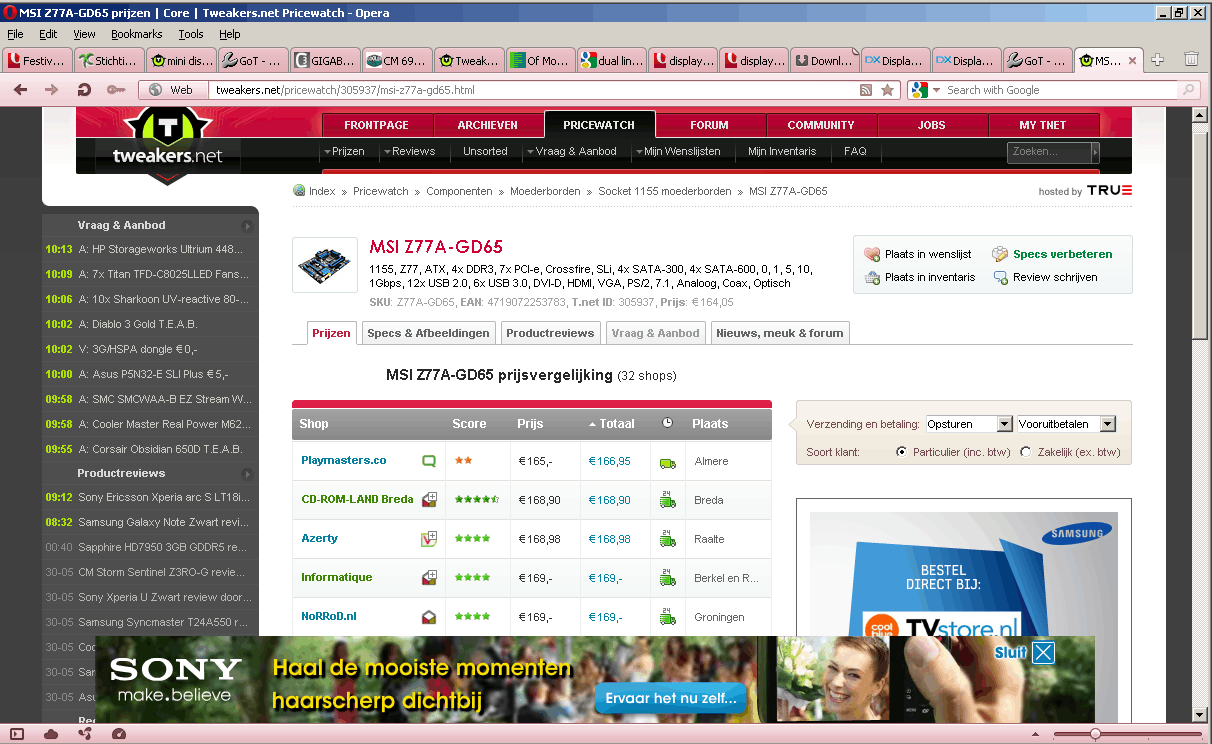Switch to Specs & Afbeeldingen tab
The image size is (1212, 744).
pos(428,333)
